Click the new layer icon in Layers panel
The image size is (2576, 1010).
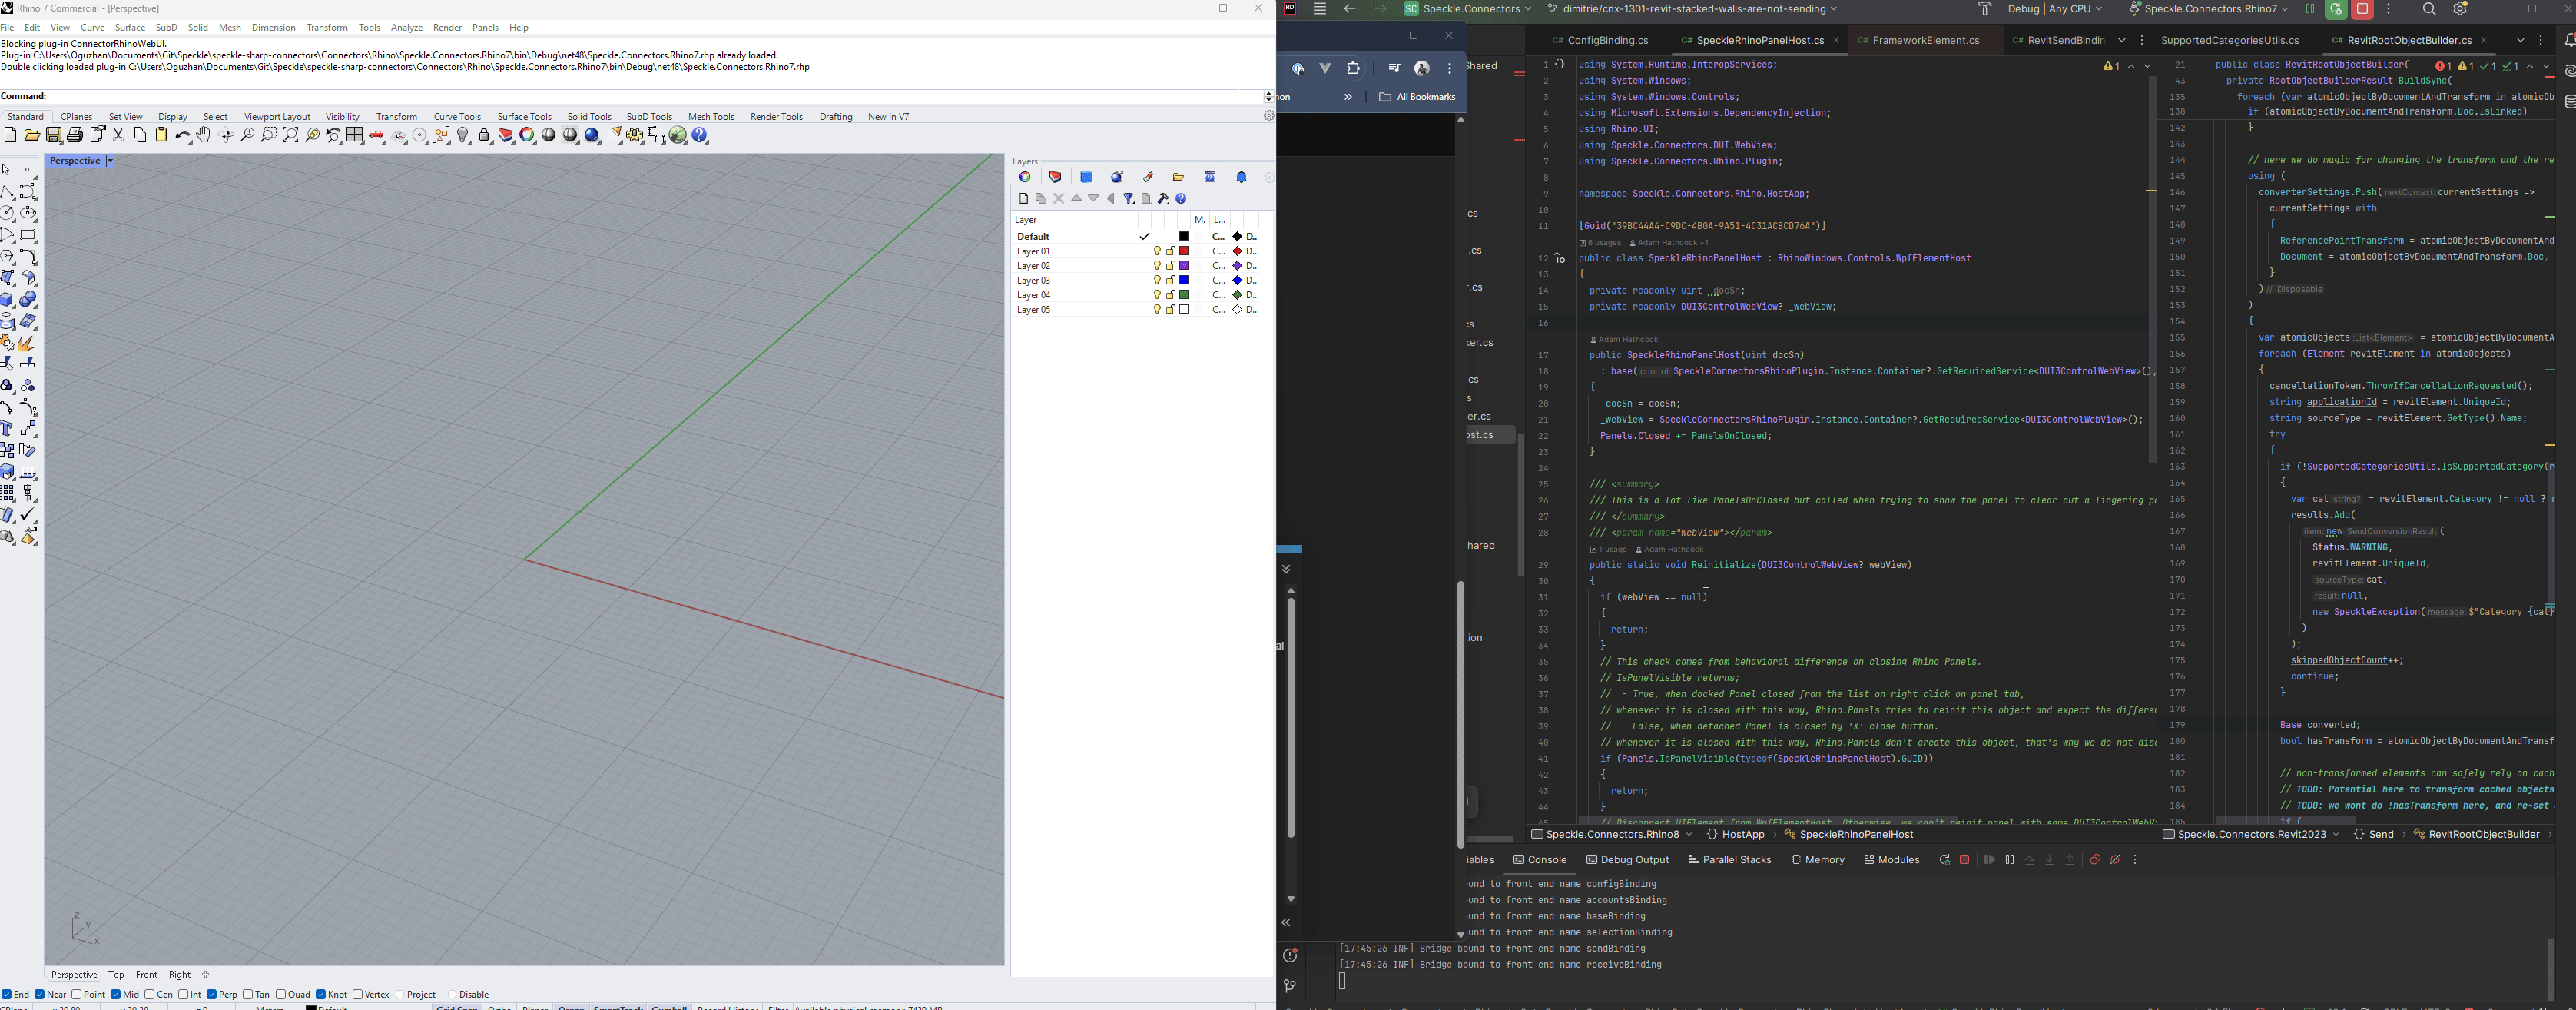[x=1023, y=199]
